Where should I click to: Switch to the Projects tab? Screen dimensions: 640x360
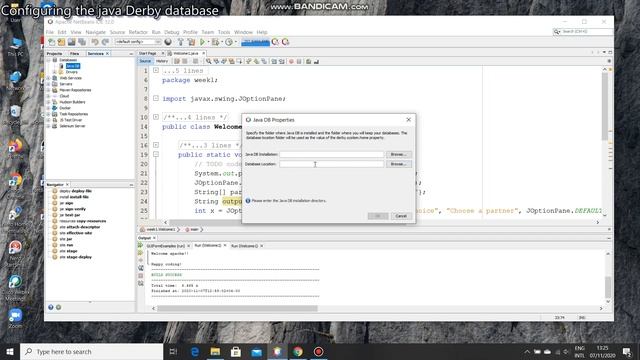pos(54,53)
